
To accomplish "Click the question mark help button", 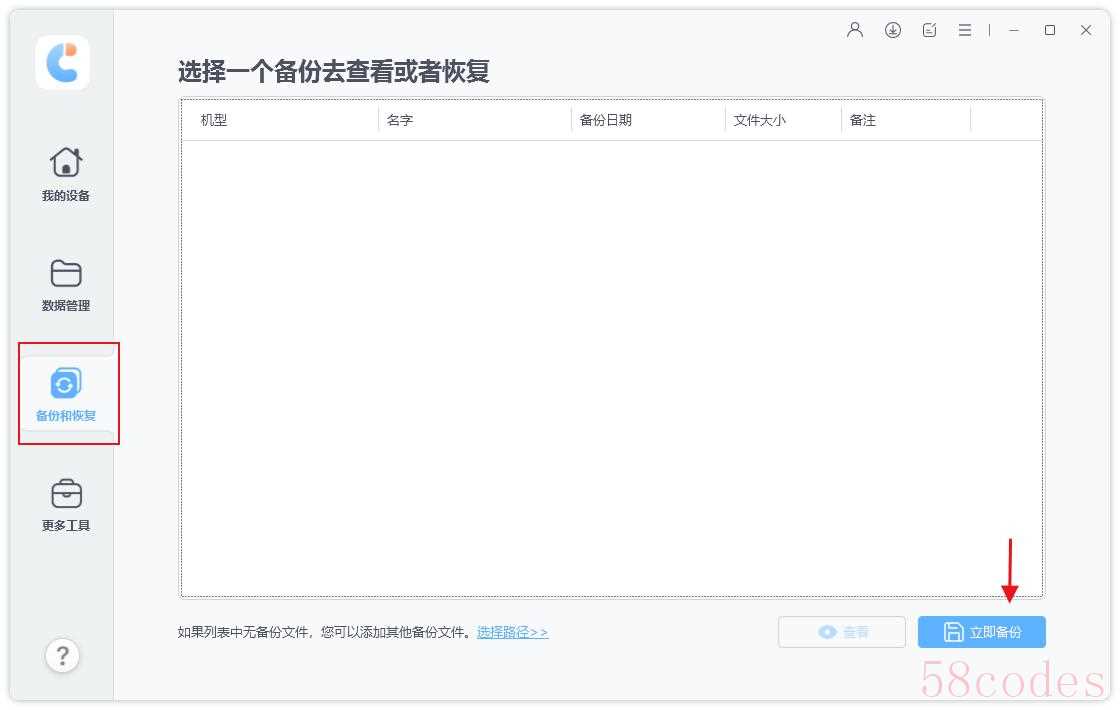I will pyautogui.click(x=62, y=656).
